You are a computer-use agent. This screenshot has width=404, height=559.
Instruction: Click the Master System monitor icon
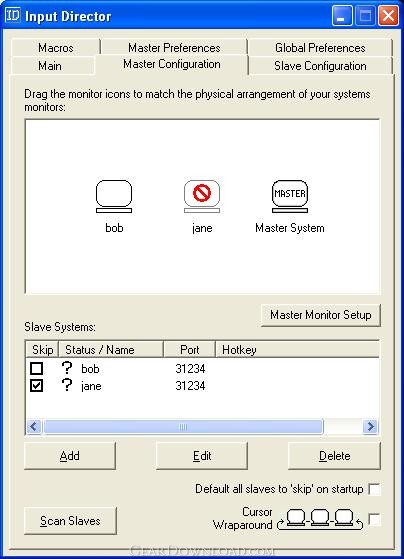tap(290, 196)
